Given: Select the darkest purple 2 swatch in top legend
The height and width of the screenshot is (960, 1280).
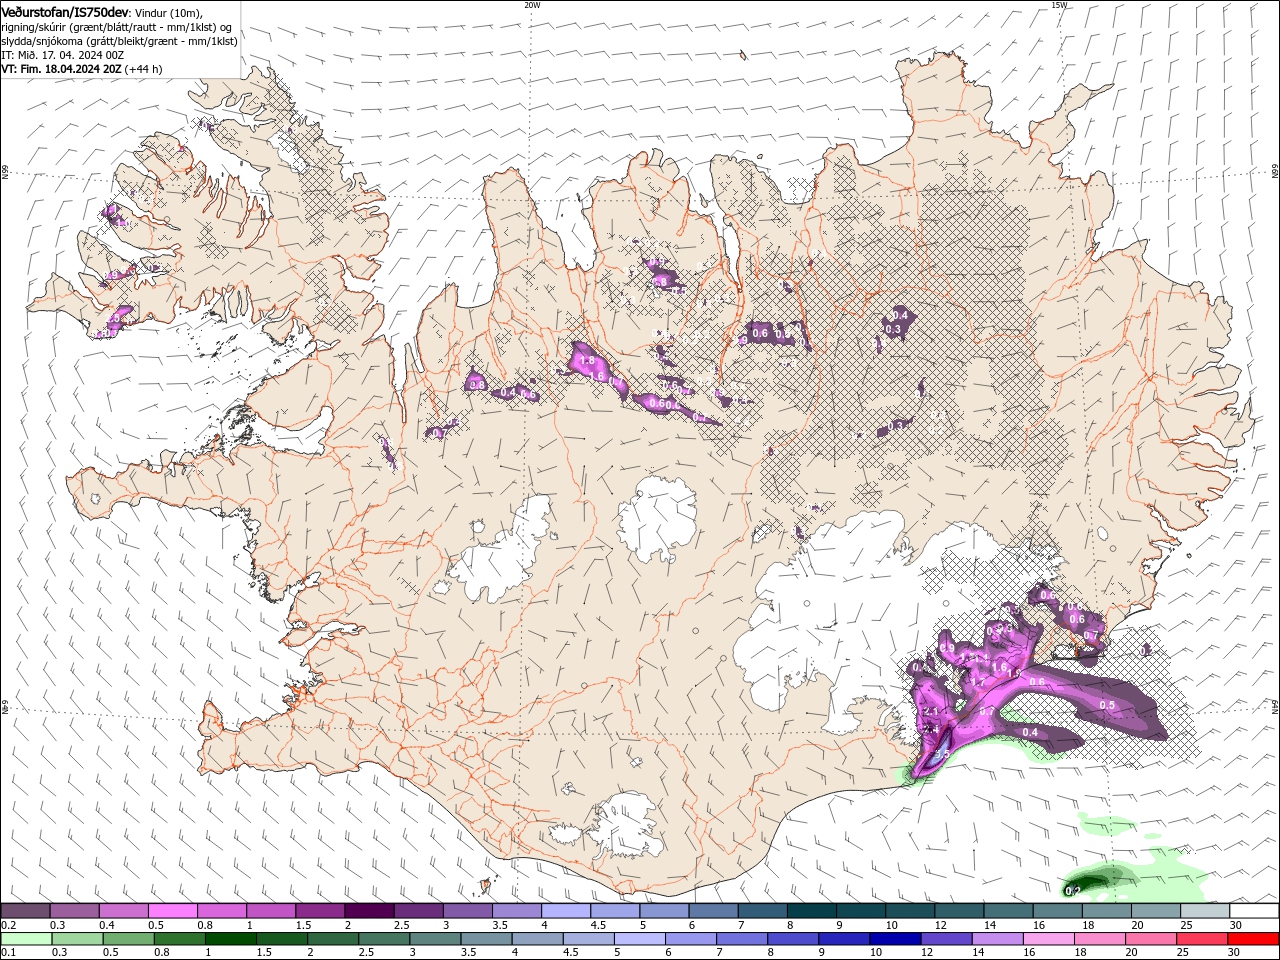Looking at the screenshot, I should 369,909.
